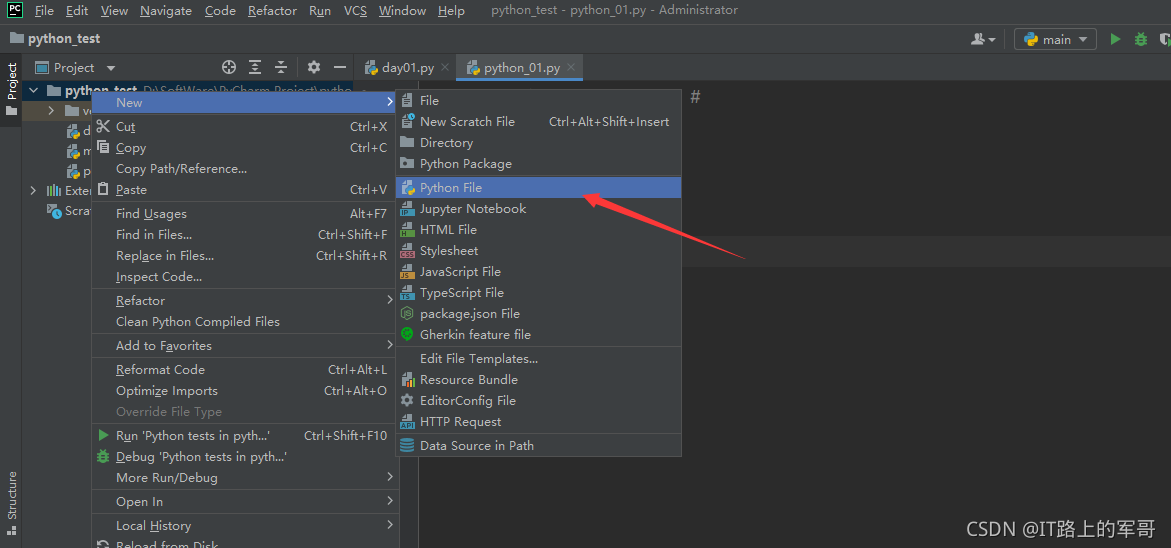Open the Project tool window side tab

pyautogui.click(x=11, y=89)
